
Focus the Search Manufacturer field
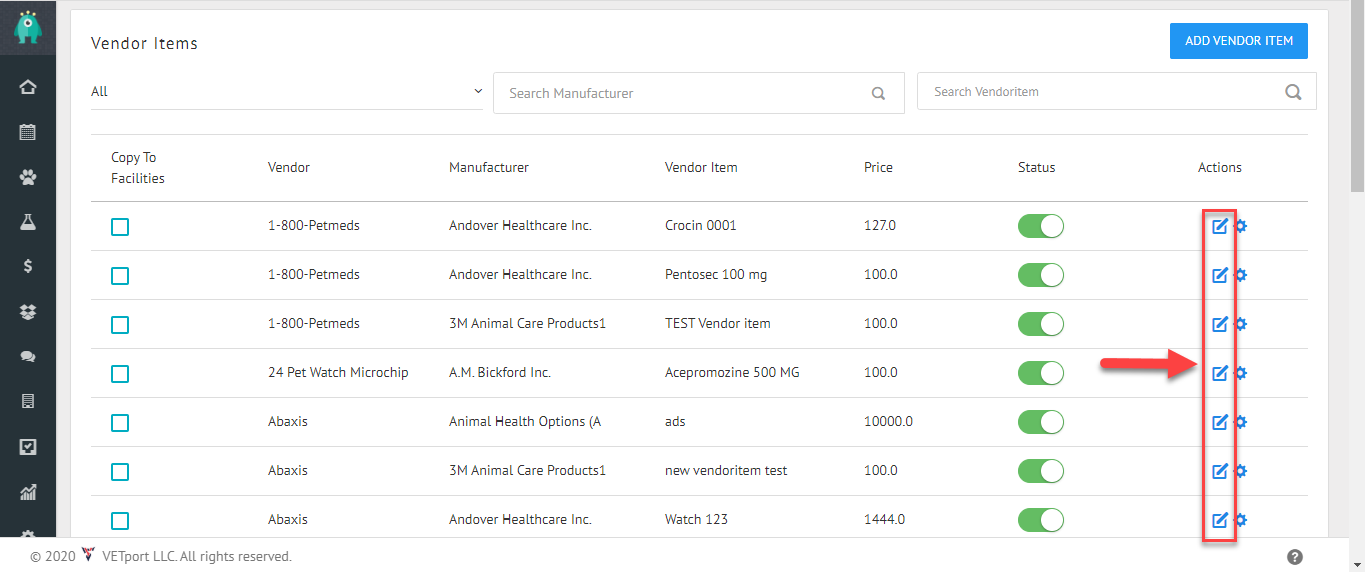pos(698,93)
